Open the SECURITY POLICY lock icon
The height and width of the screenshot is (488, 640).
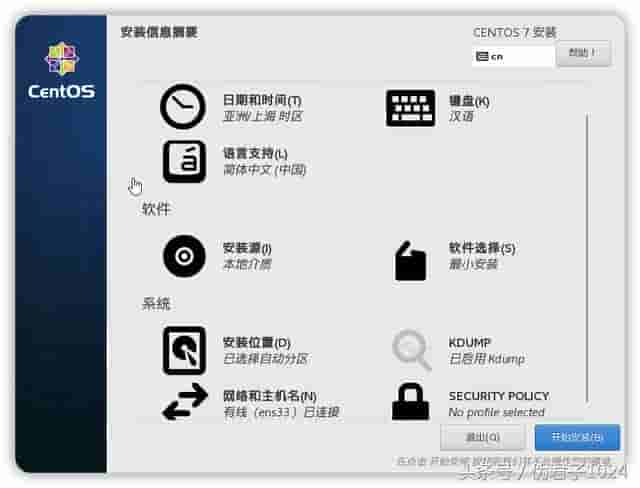click(x=410, y=401)
